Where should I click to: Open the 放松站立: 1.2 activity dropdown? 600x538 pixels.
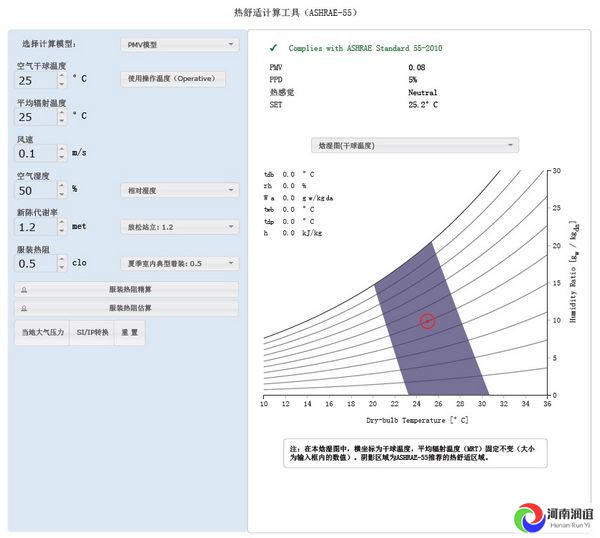[179, 227]
